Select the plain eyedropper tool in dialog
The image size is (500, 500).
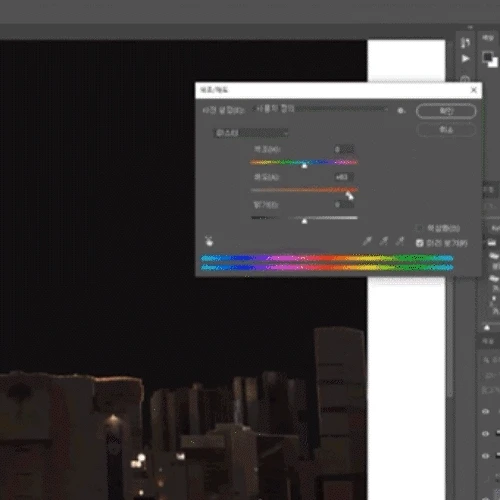coord(367,241)
